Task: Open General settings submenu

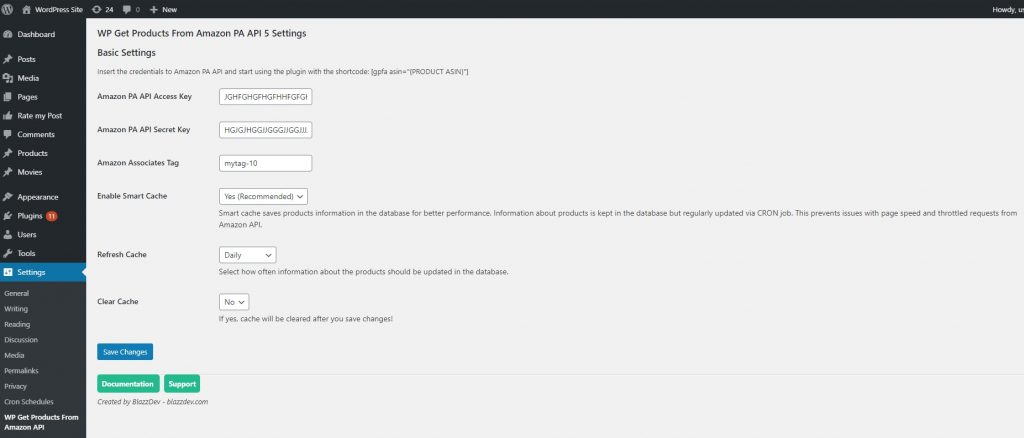Action: coord(16,294)
